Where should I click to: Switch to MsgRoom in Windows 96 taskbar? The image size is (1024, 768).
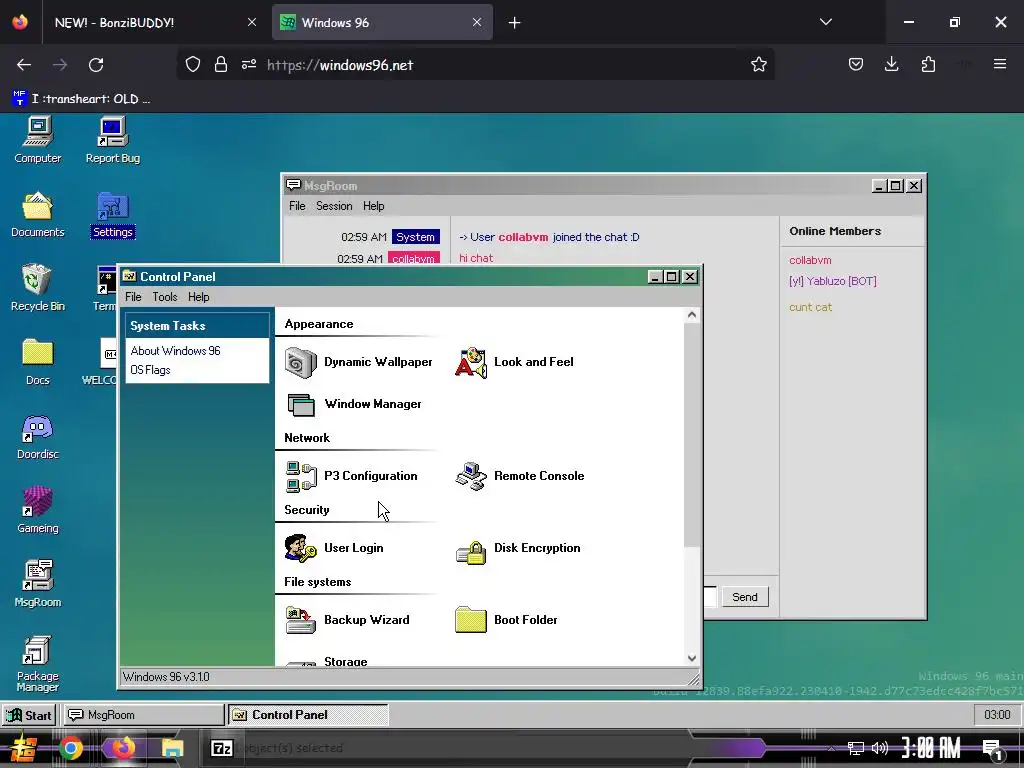tap(144, 715)
